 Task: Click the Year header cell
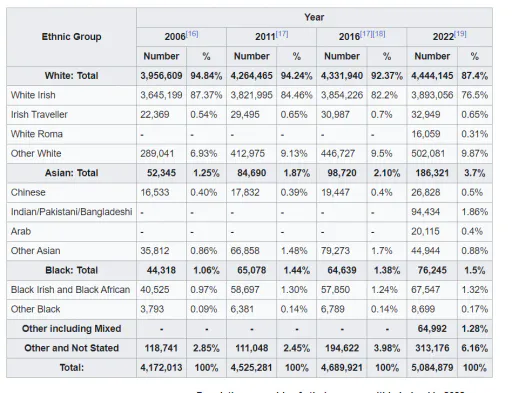(x=314, y=17)
